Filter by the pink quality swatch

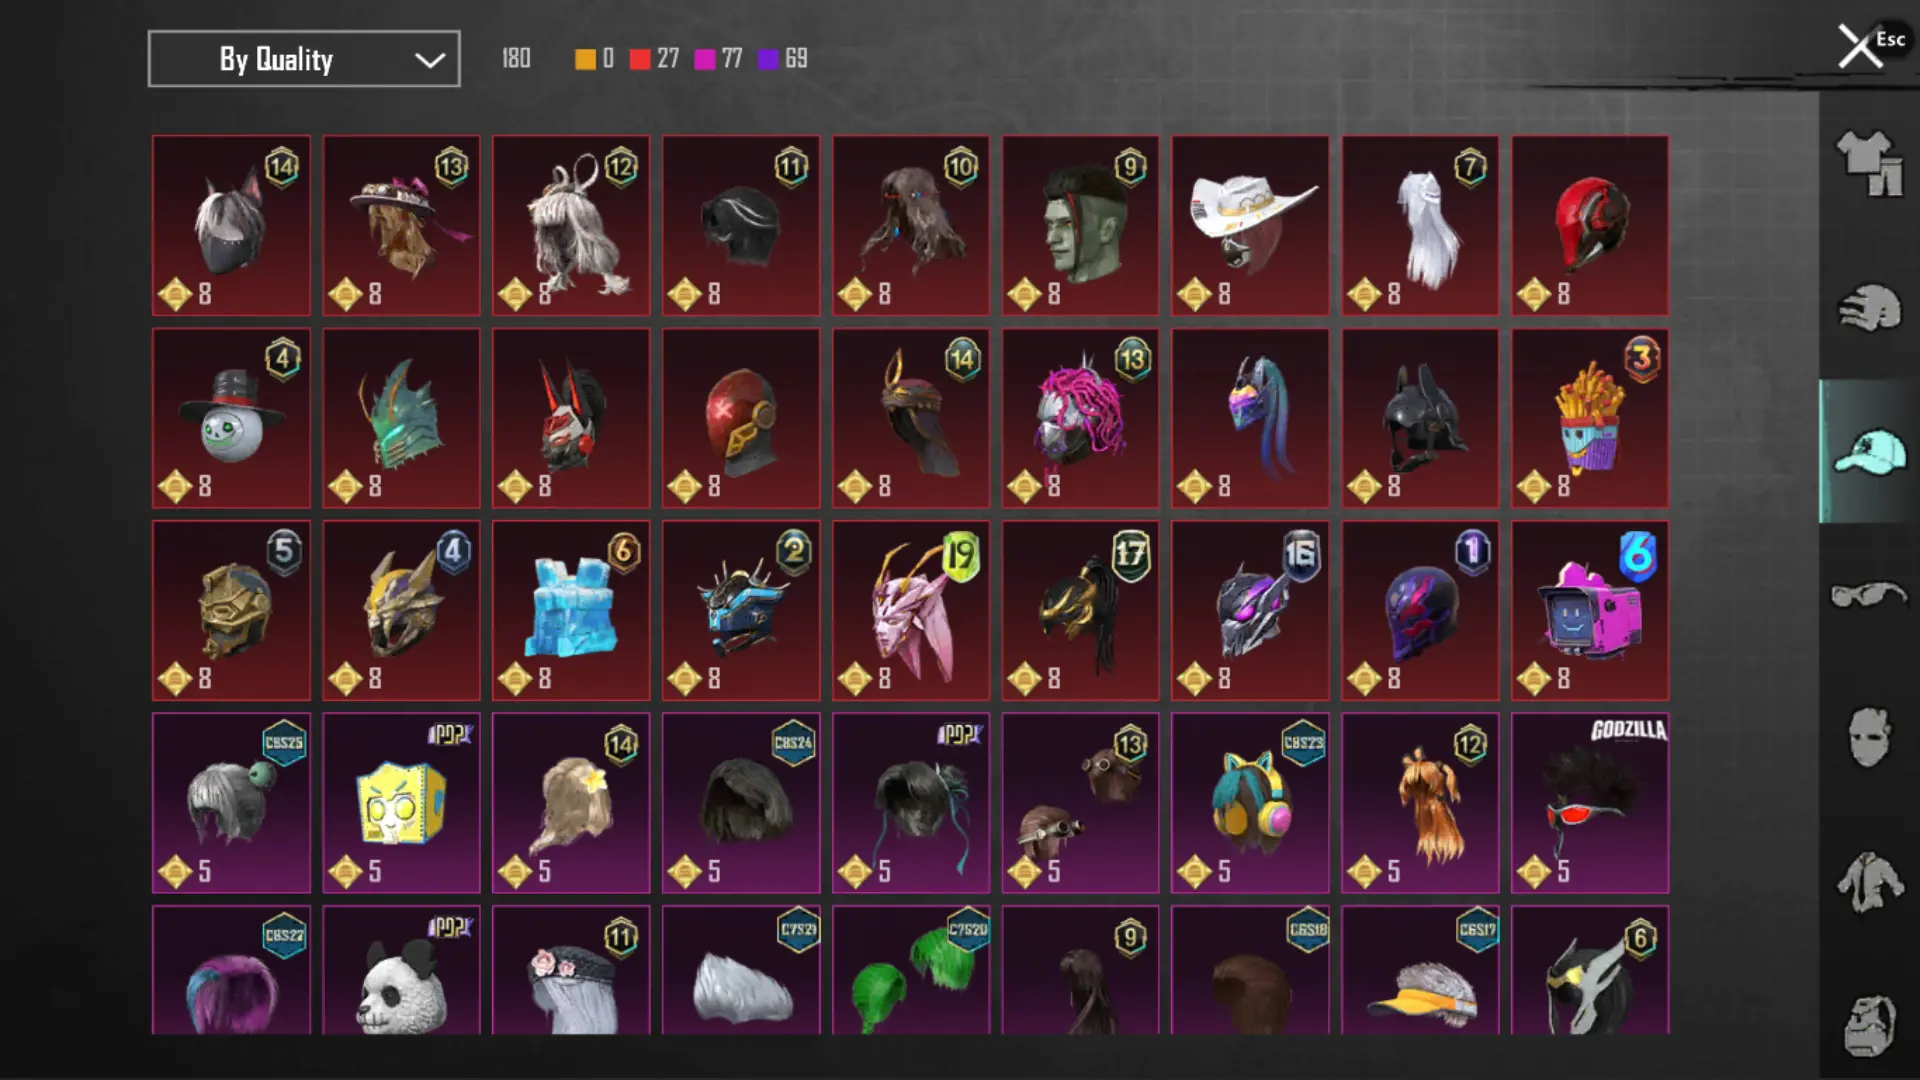pyautogui.click(x=705, y=59)
